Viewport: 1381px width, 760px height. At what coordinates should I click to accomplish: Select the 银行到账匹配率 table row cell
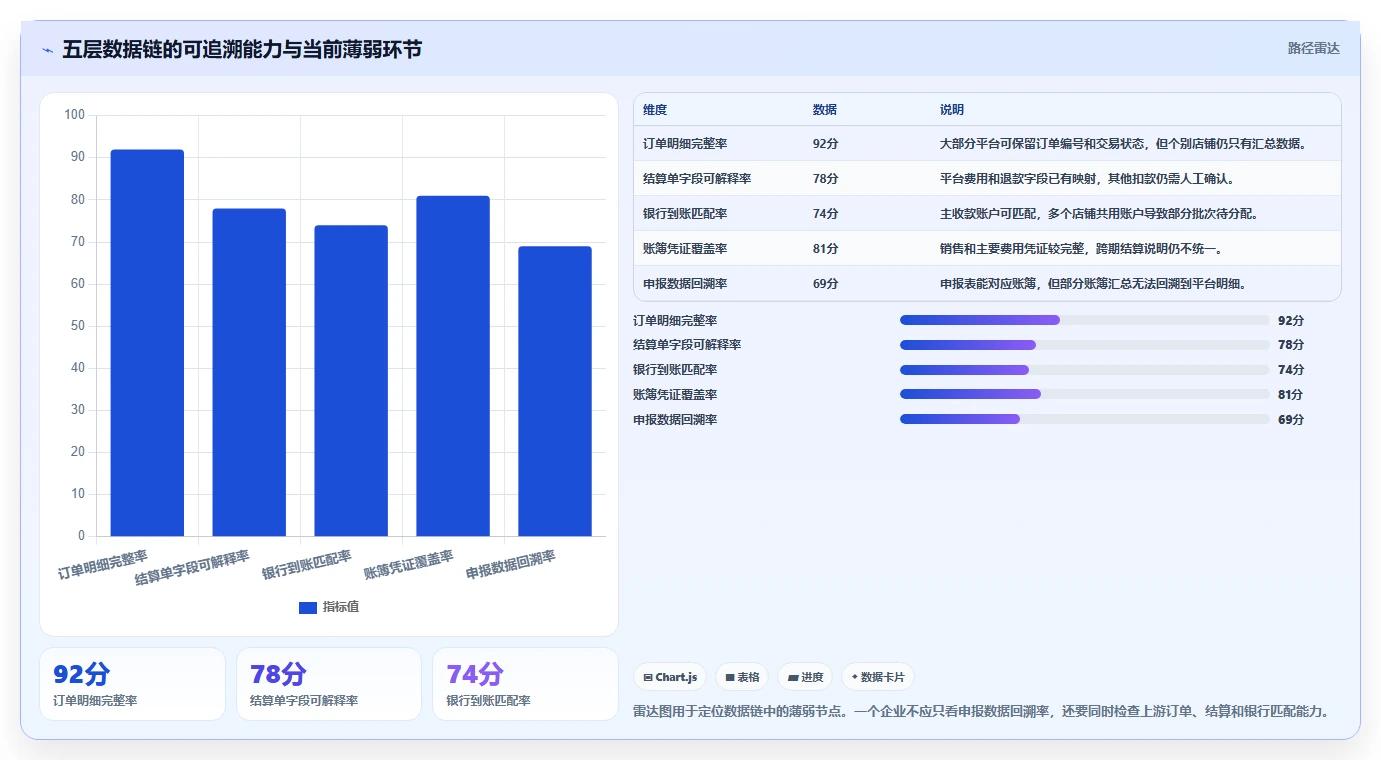tap(720, 214)
